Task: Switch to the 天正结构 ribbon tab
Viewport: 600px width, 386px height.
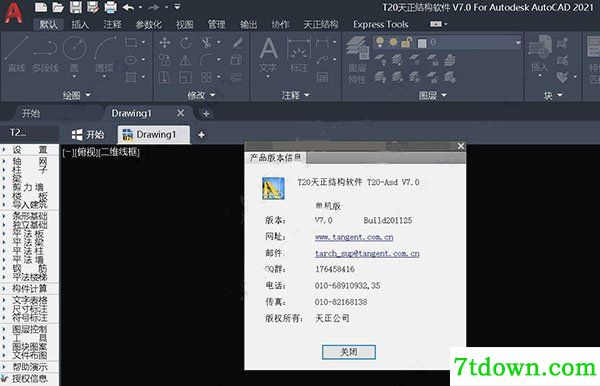Action: (321, 24)
